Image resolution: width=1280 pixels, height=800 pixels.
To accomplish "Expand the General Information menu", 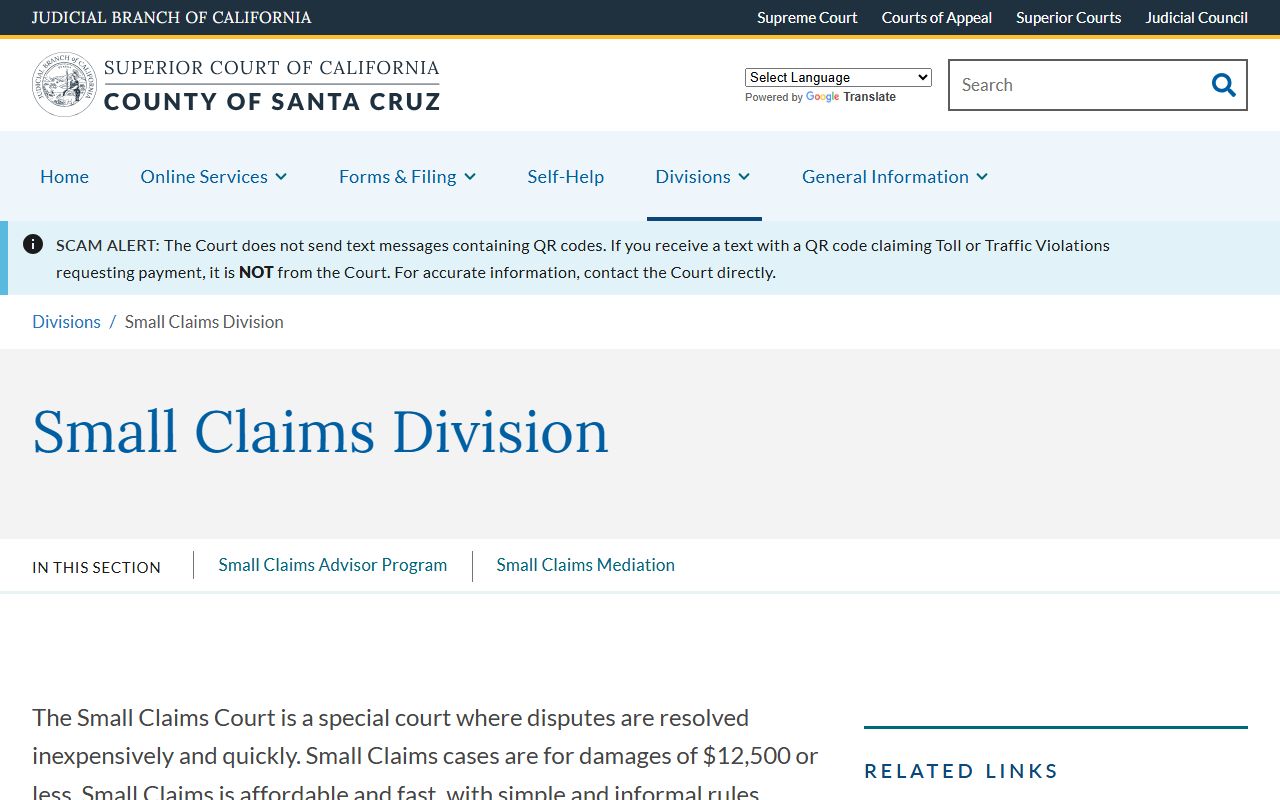I will (895, 176).
